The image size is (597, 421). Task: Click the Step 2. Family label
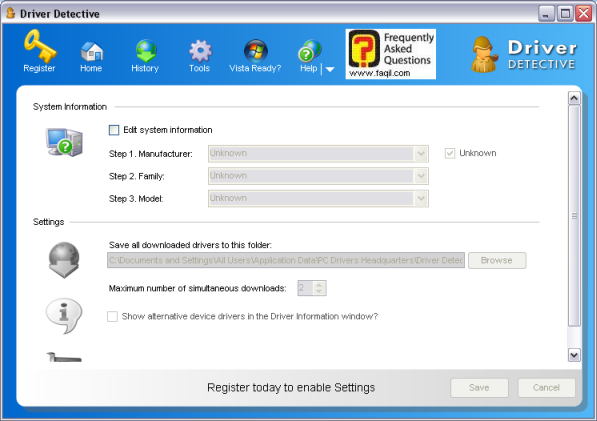(137, 176)
